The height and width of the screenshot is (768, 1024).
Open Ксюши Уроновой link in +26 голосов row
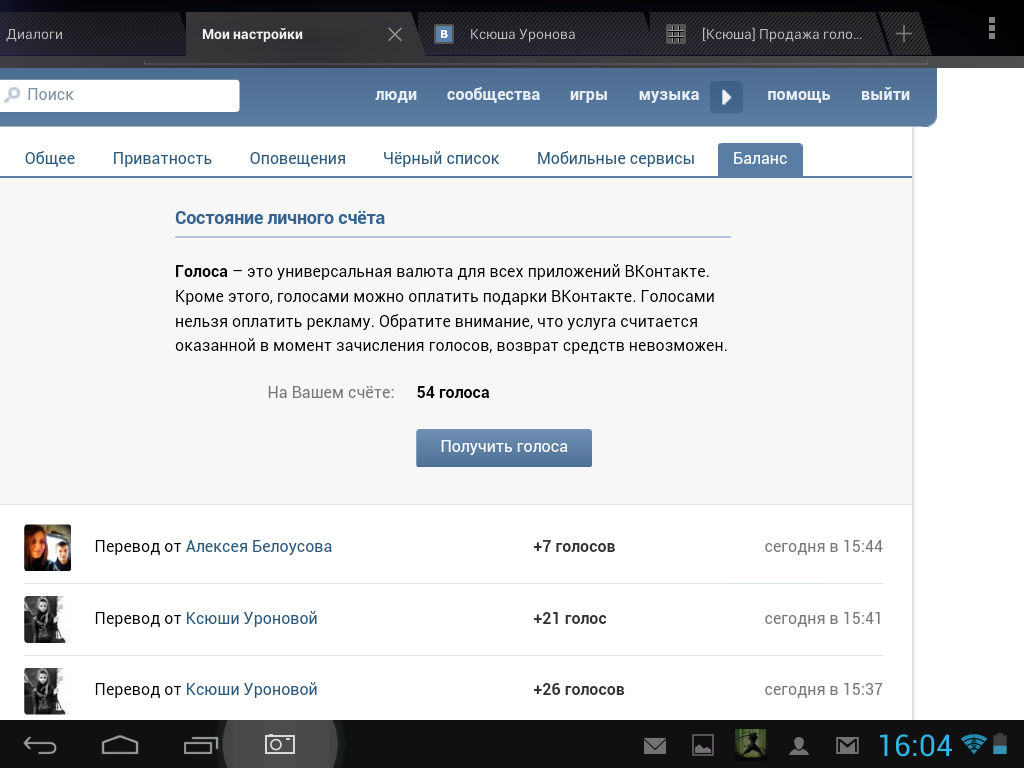(x=251, y=690)
